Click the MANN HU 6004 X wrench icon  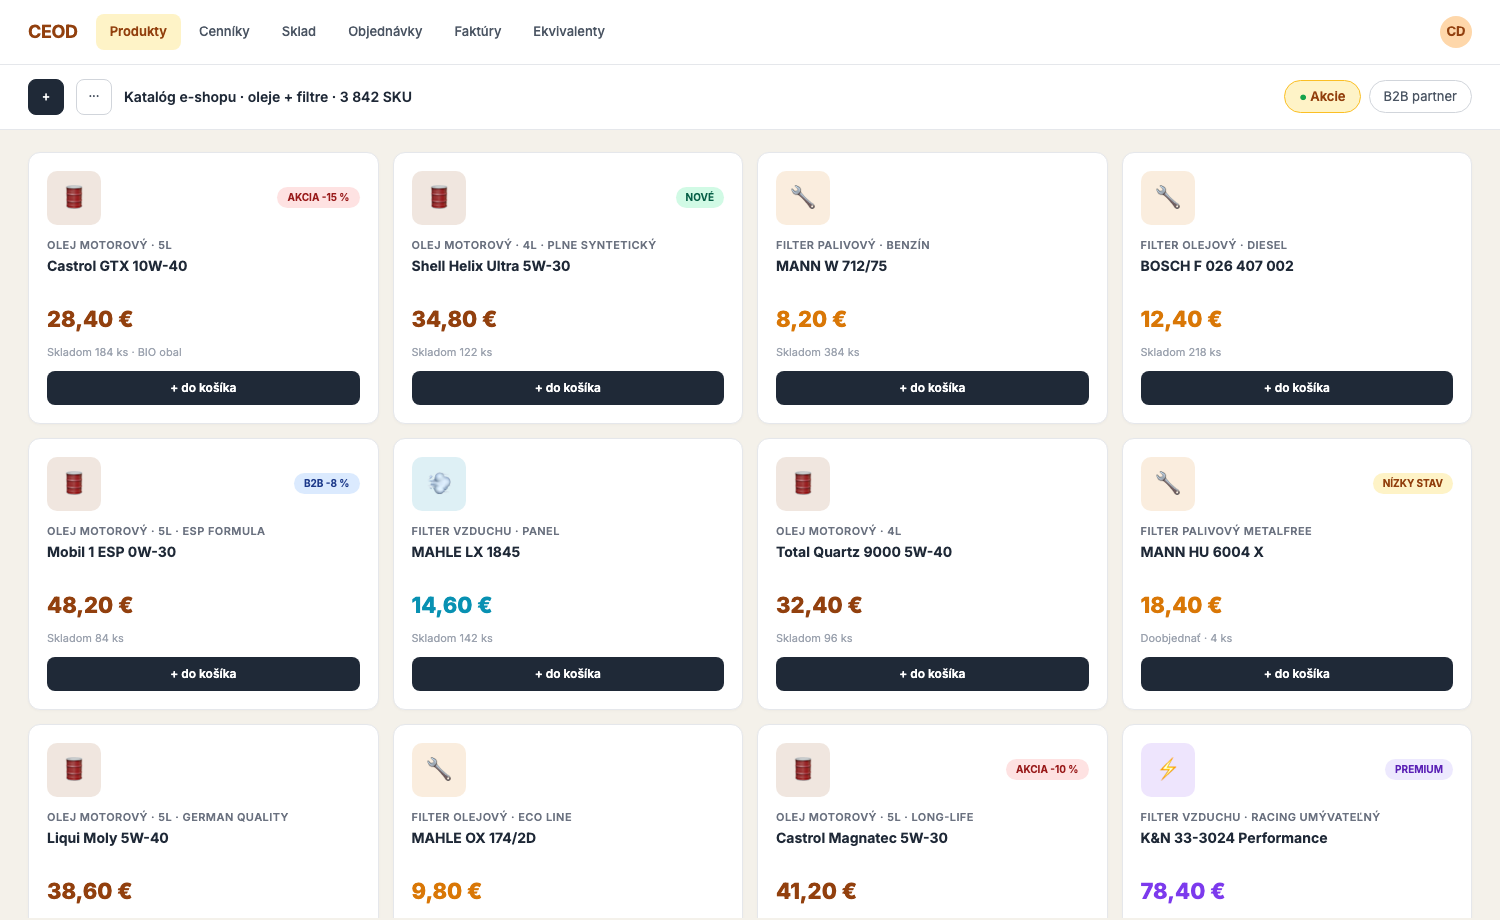(x=1168, y=484)
